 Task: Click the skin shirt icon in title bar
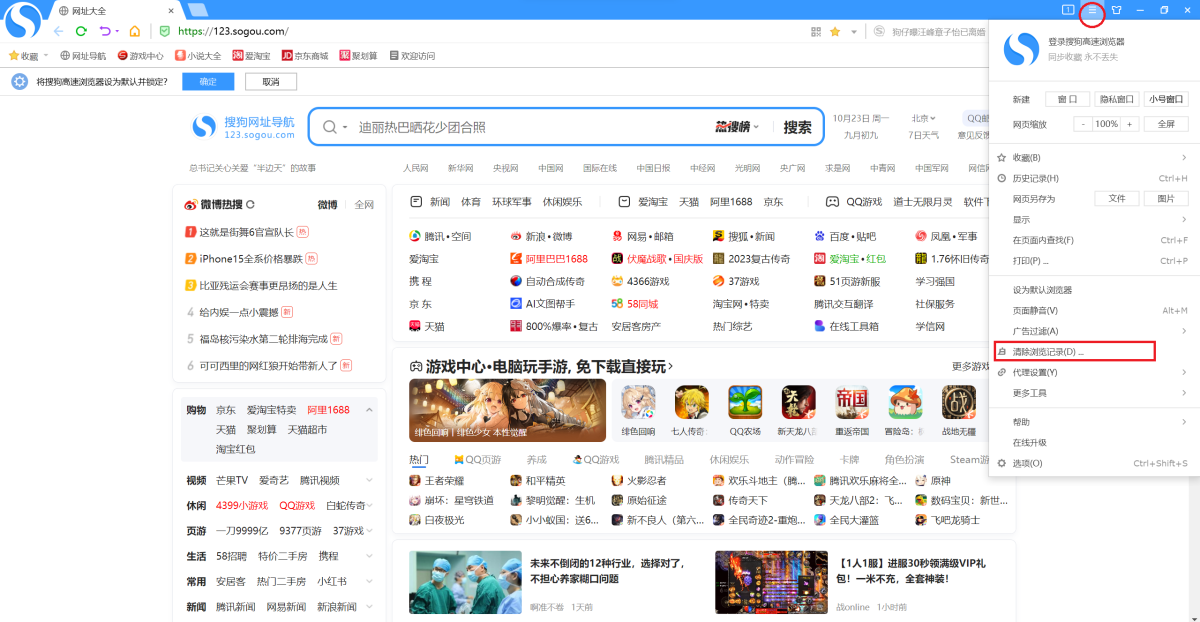click(1116, 10)
